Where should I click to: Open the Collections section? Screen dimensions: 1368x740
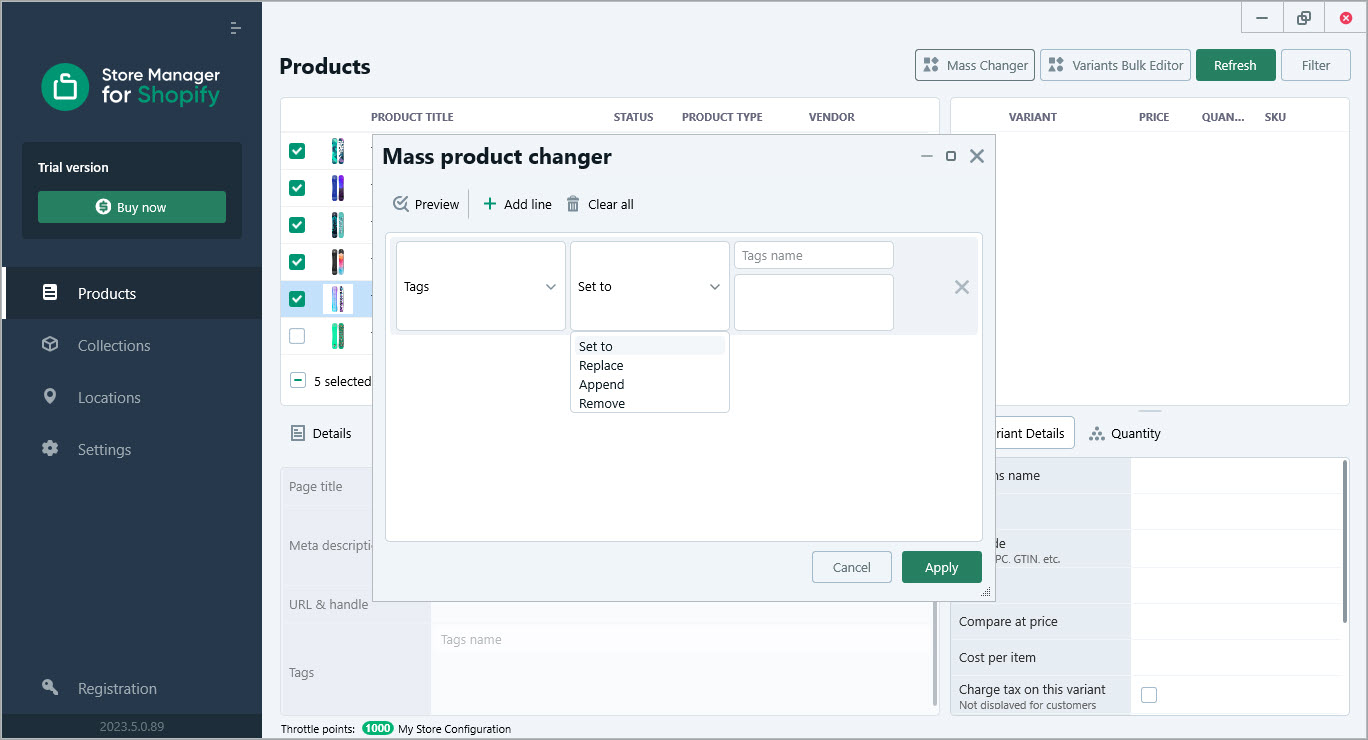132,345
